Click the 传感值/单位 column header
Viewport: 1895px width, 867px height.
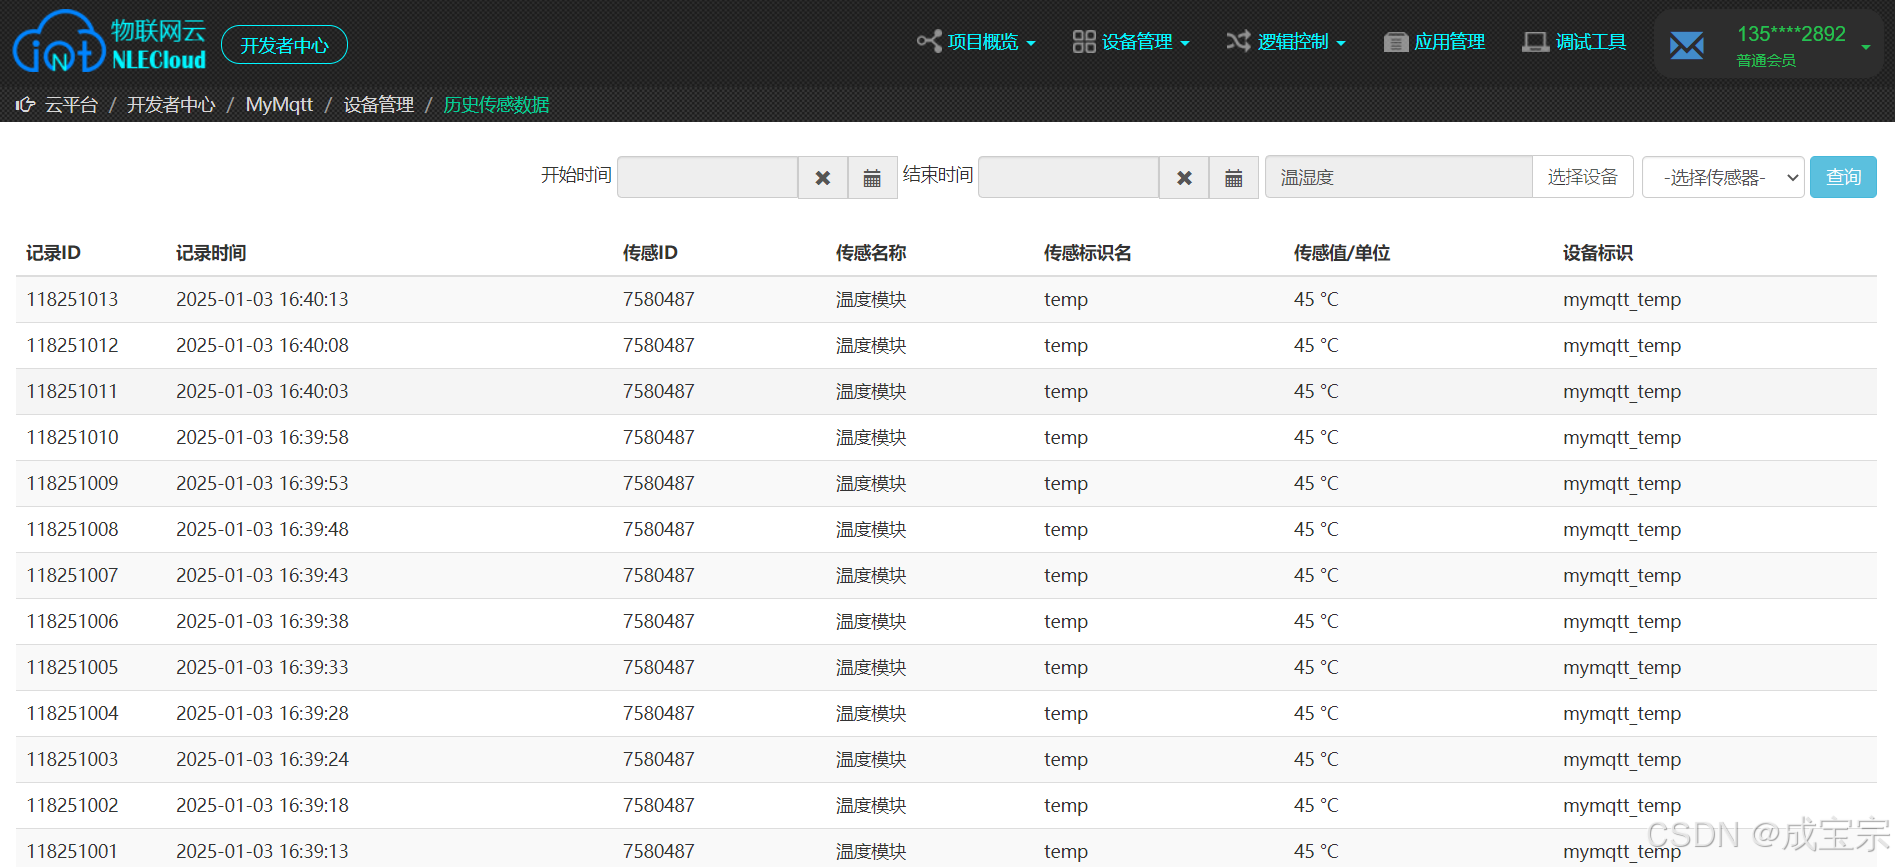(1342, 253)
